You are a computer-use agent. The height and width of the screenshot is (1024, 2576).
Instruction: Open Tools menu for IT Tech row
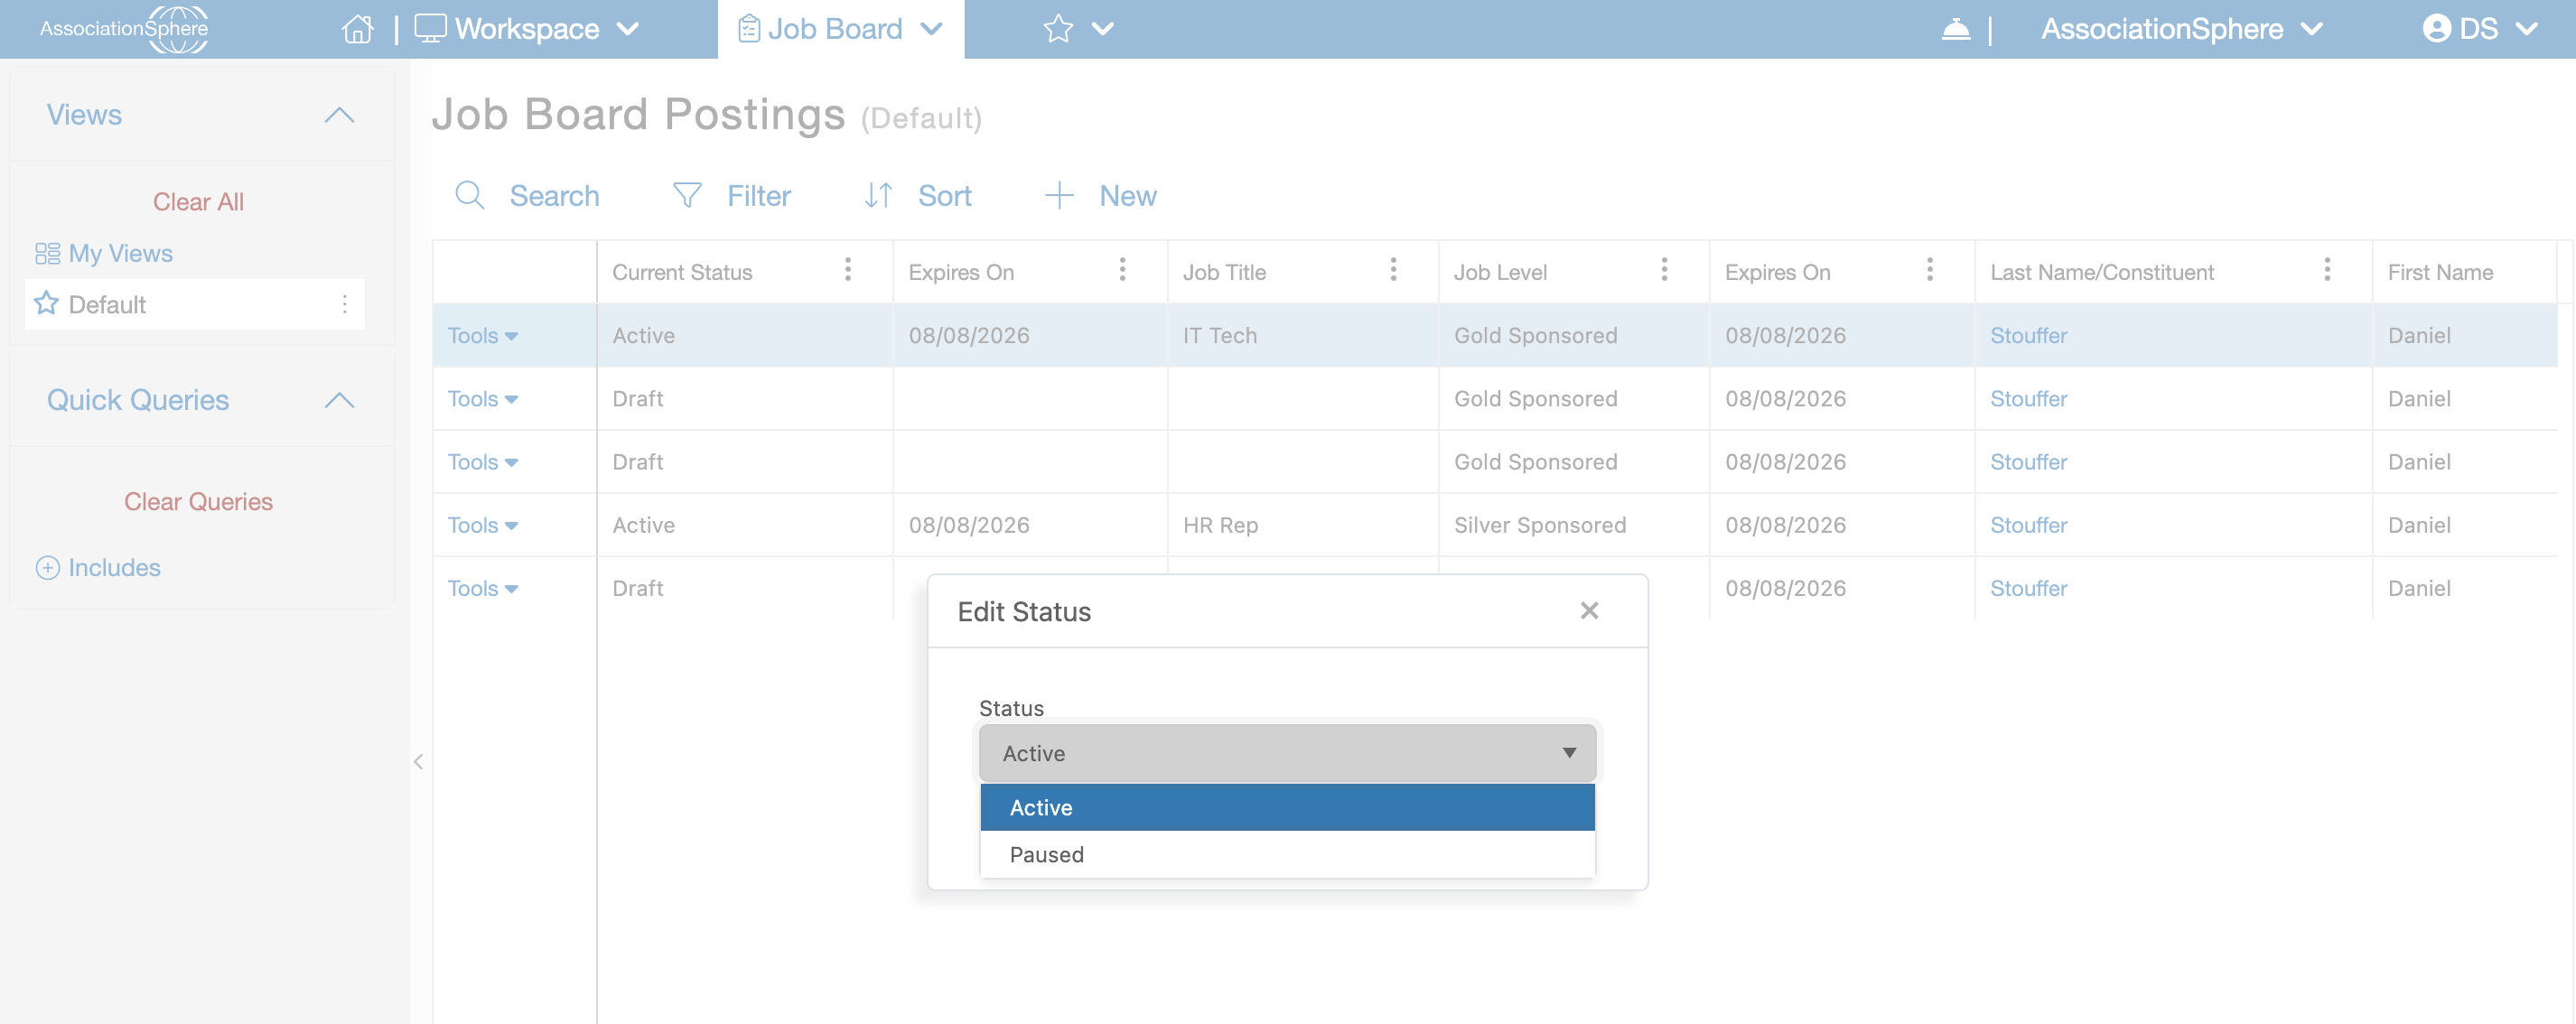tap(482, 336)
